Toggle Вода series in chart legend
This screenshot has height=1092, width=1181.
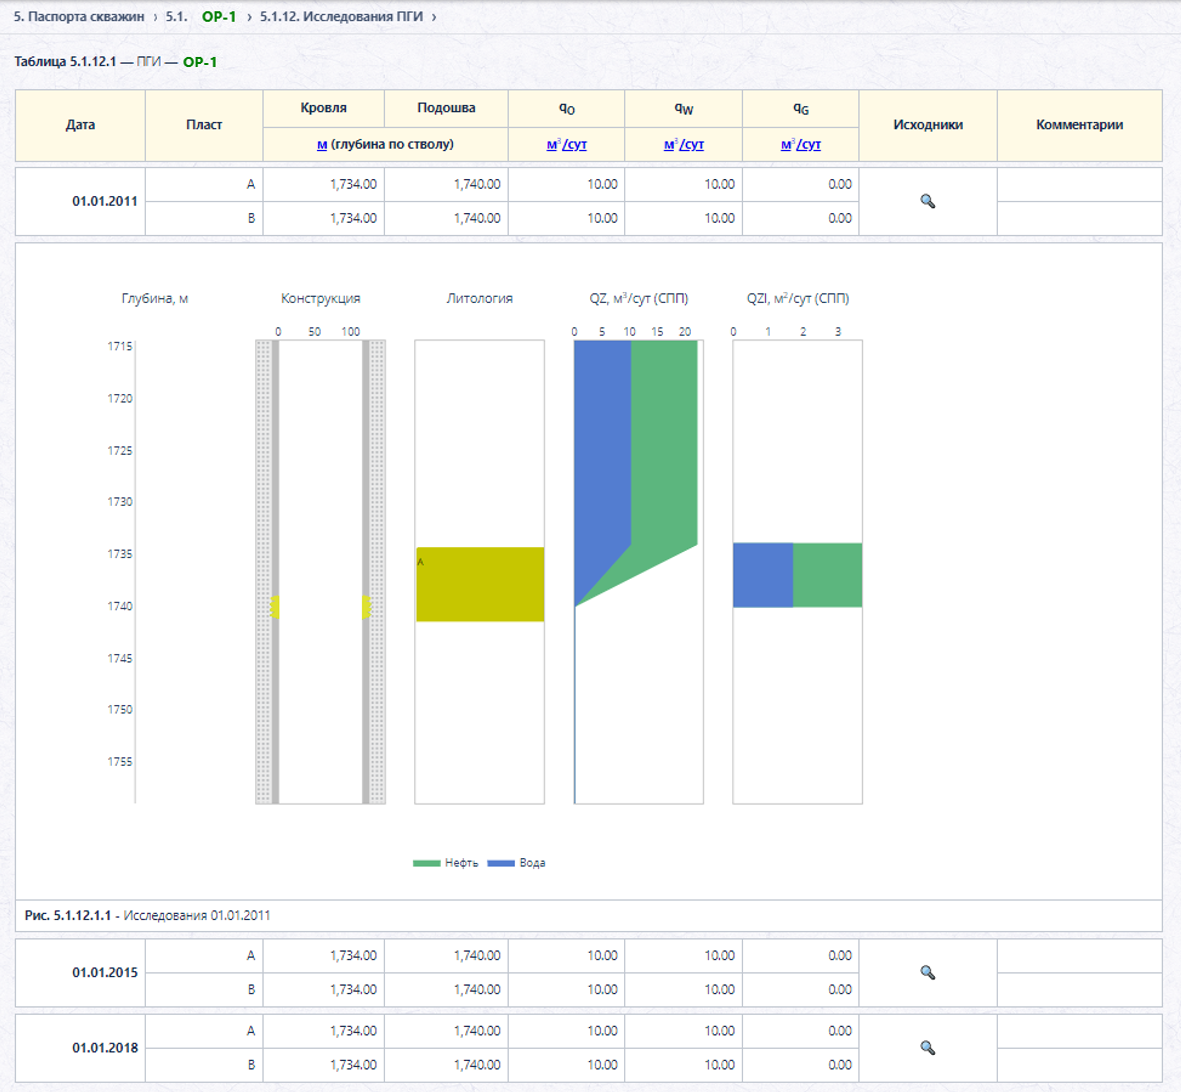[x=516, y=863]
